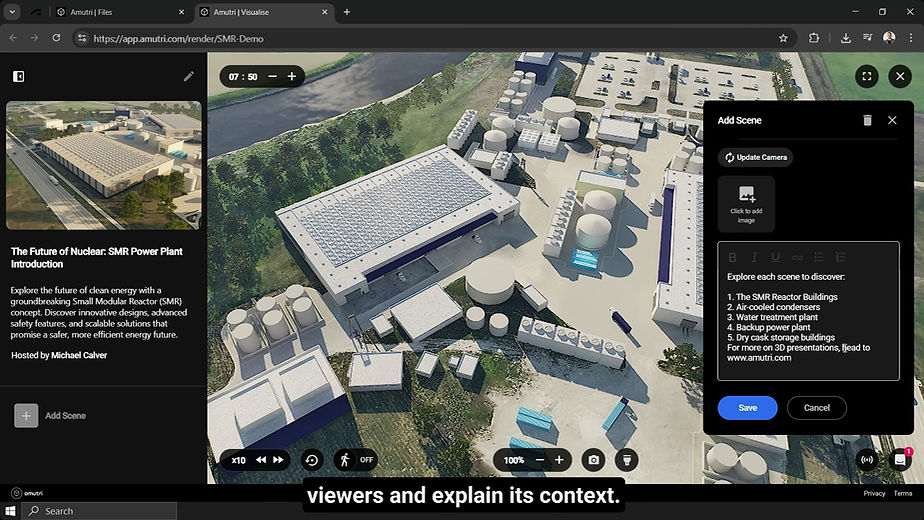Toggle italic formatting in scene editor
The height and width of the screenshot is (520, 924).
pos(754,257)
